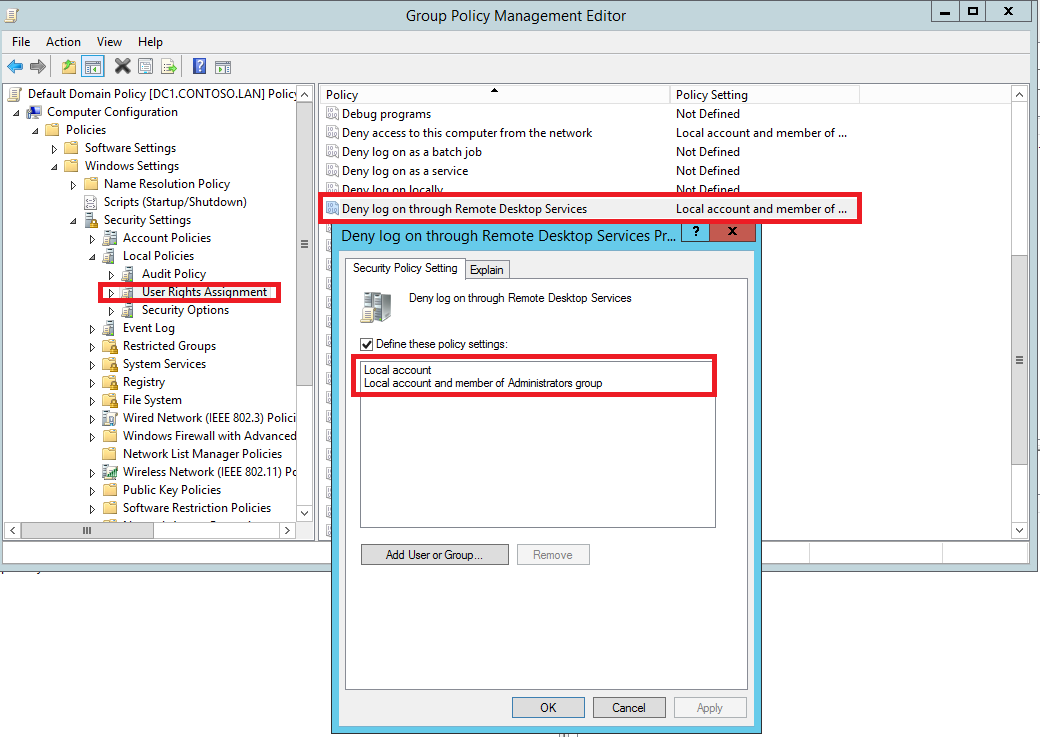Switch to the Explain tab
Image resolution: width=1041 pixels, height=737 pixels.
click(487, 269)
